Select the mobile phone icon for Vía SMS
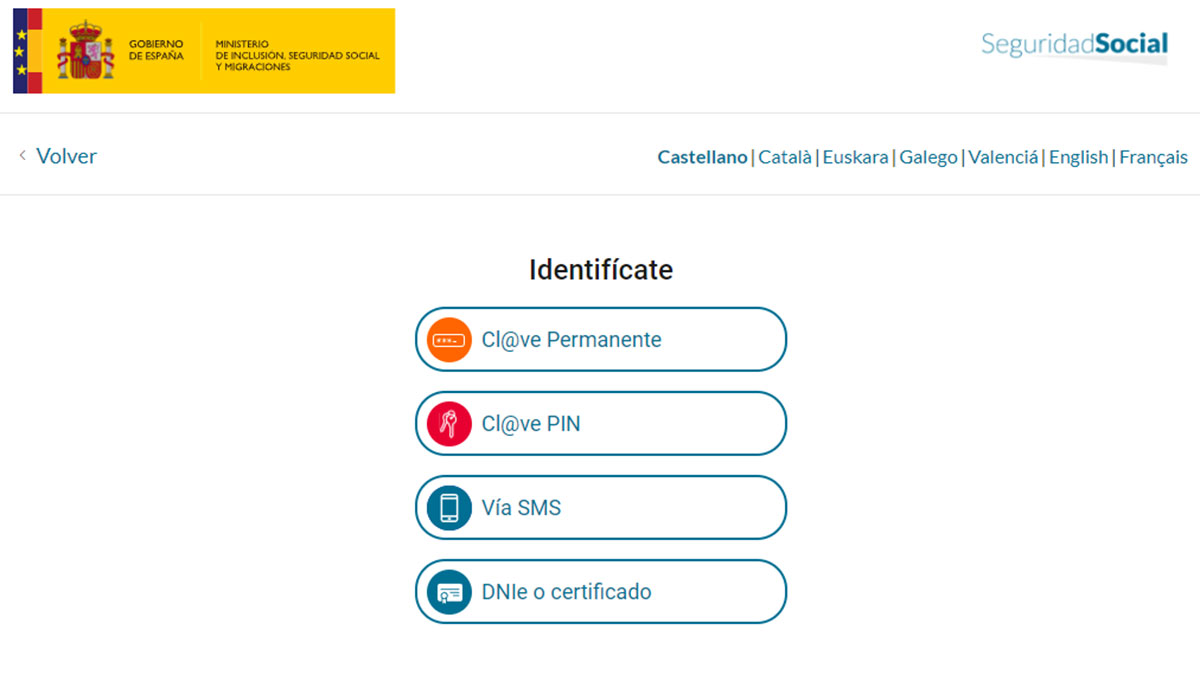 pyautogui.click(x=450, y=507)
